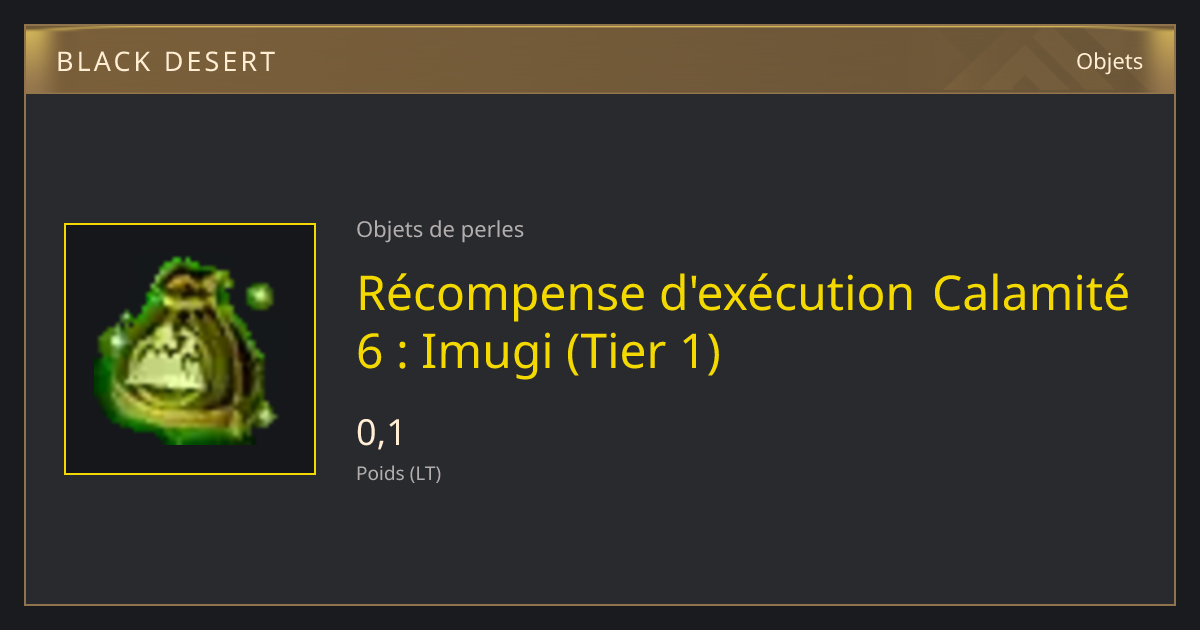Click the item title Récompense d'exécution
Image resolution: width=1200 pixels, height=630 pixels.
coord(636,294)
